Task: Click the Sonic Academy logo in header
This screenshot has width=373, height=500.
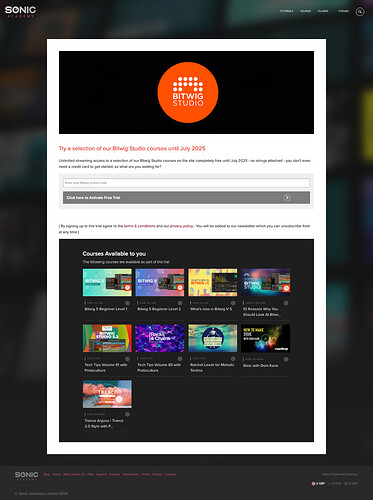Action: [20, 11]
